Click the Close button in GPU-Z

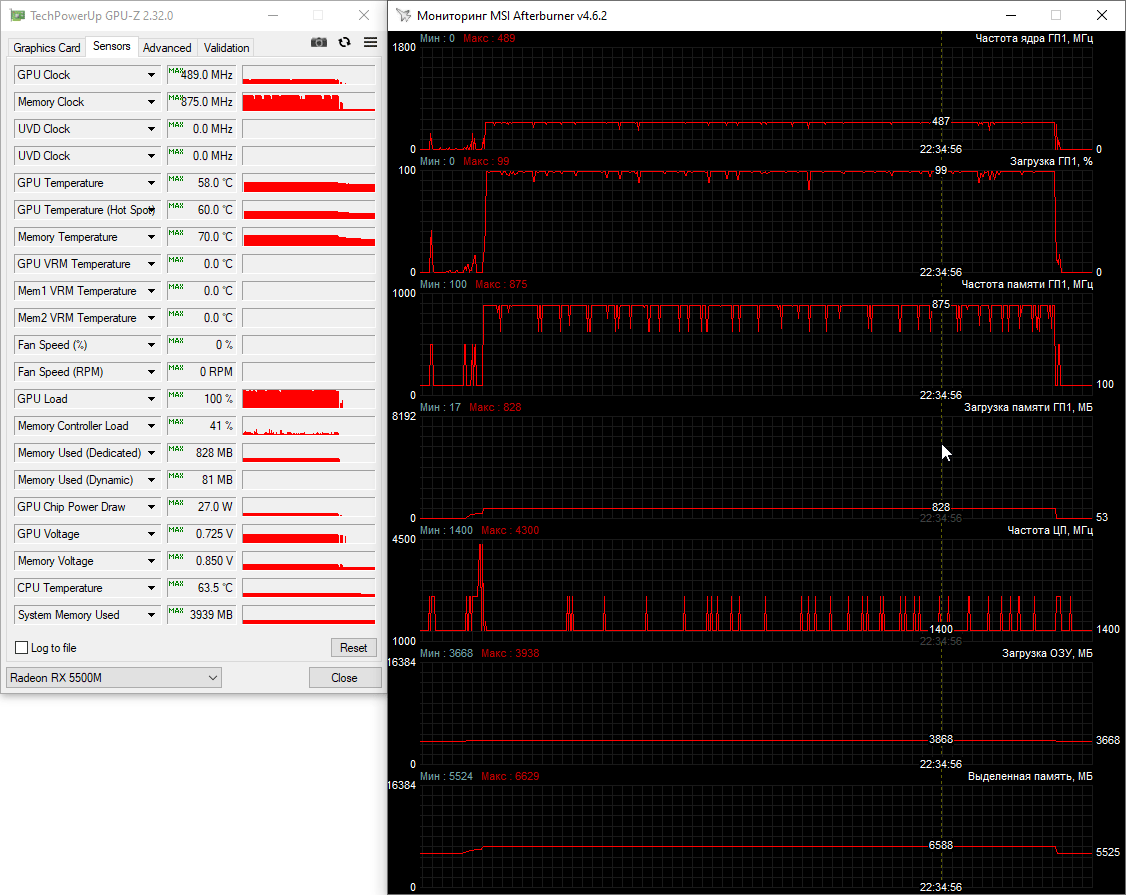(345, 678)
